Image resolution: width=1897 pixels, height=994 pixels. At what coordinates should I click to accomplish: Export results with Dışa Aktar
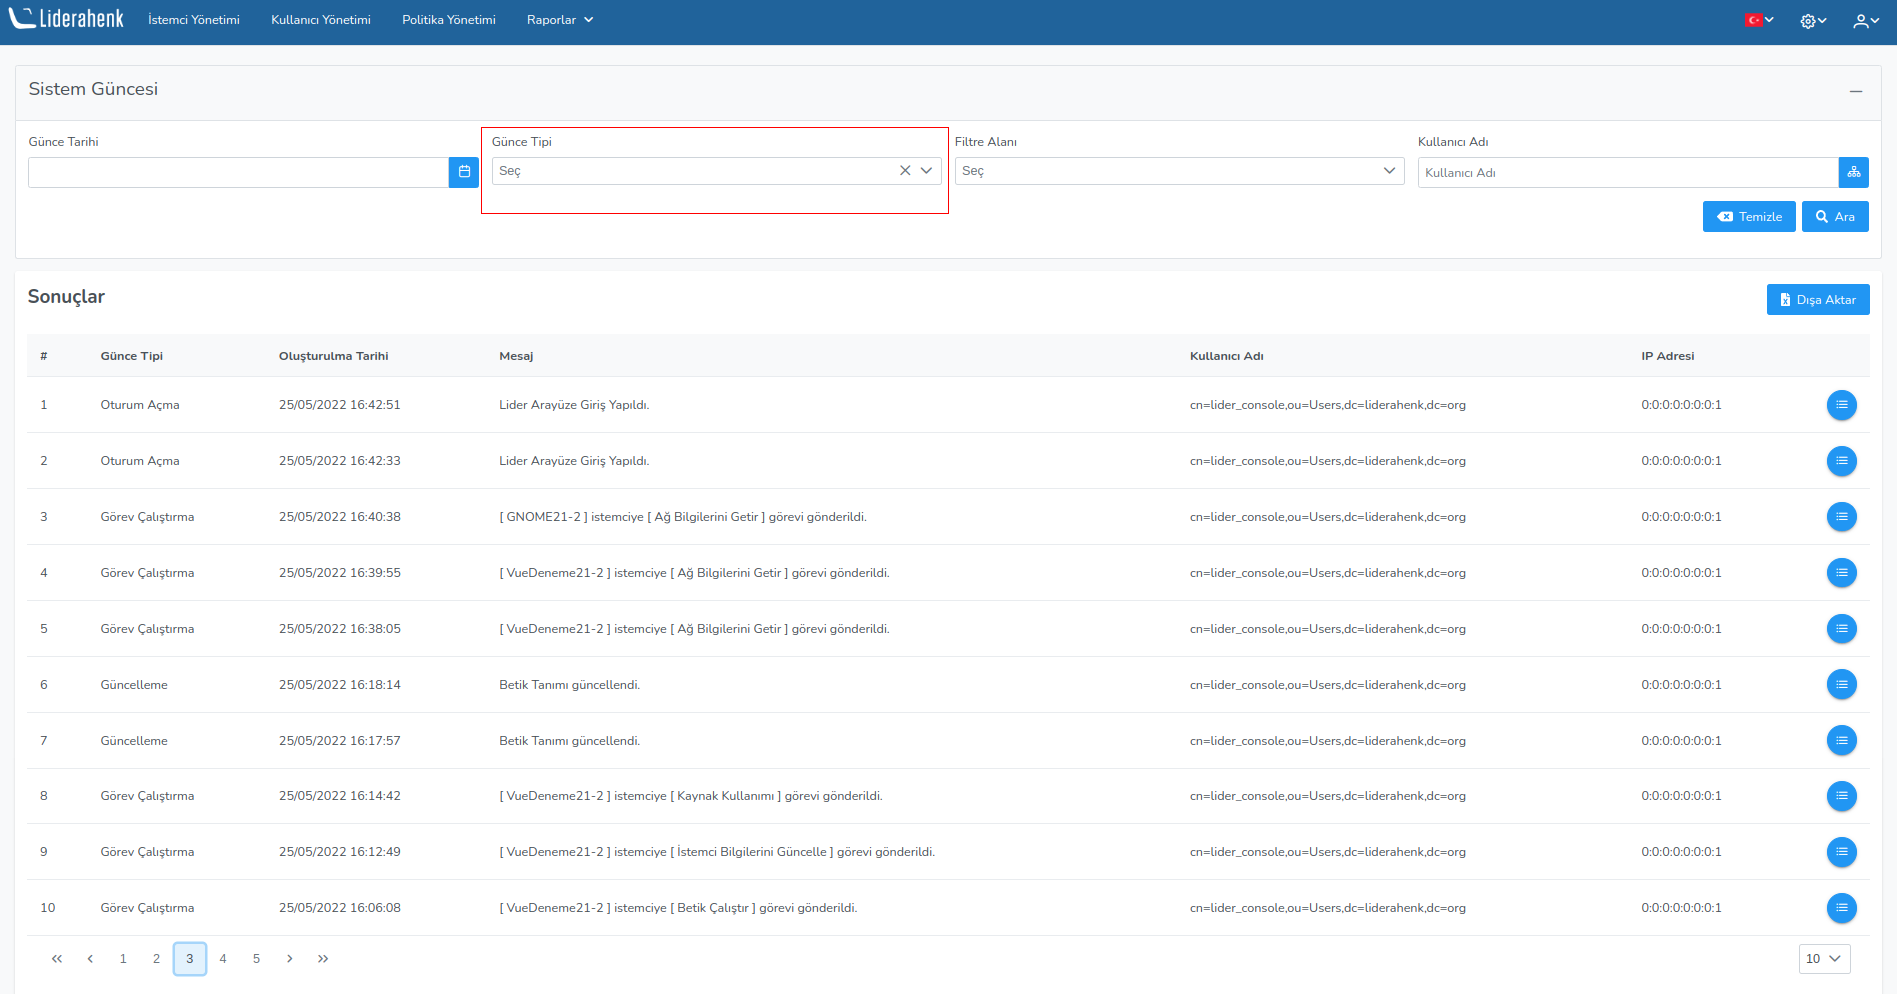pos(1817,300)
